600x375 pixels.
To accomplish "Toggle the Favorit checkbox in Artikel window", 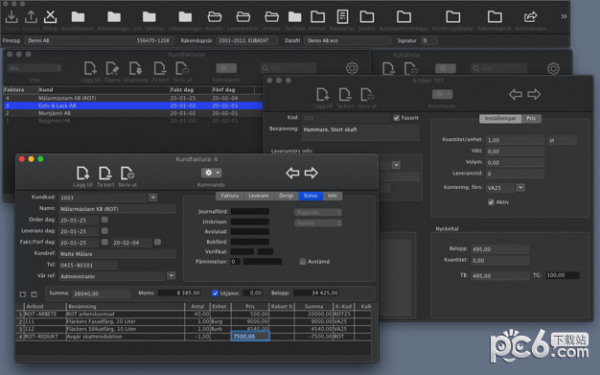I will (x=396, y=118).
